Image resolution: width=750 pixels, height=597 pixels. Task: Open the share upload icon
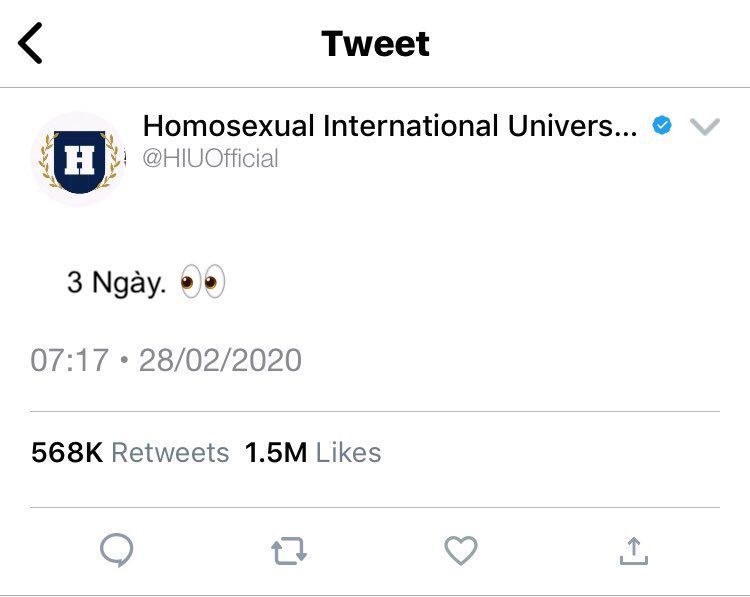(x=634, y=551)
